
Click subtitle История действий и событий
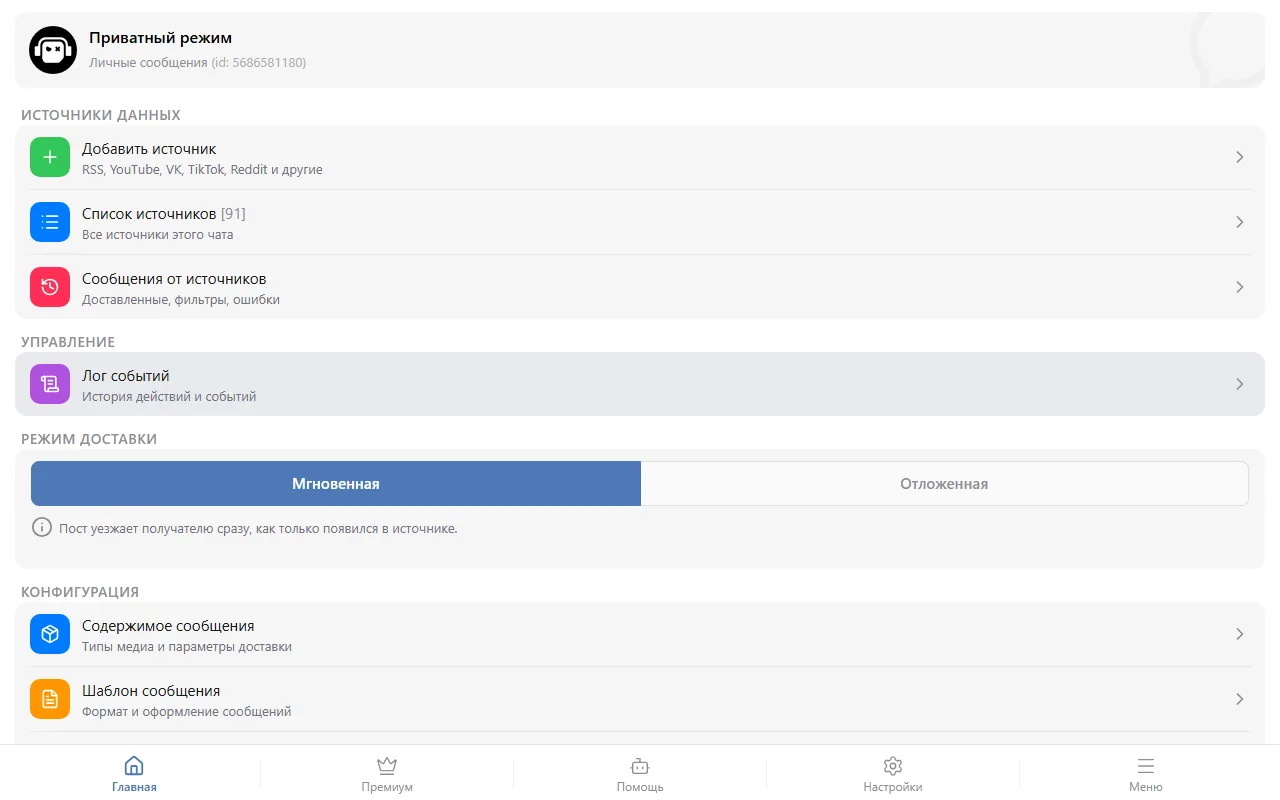(169, 397)
